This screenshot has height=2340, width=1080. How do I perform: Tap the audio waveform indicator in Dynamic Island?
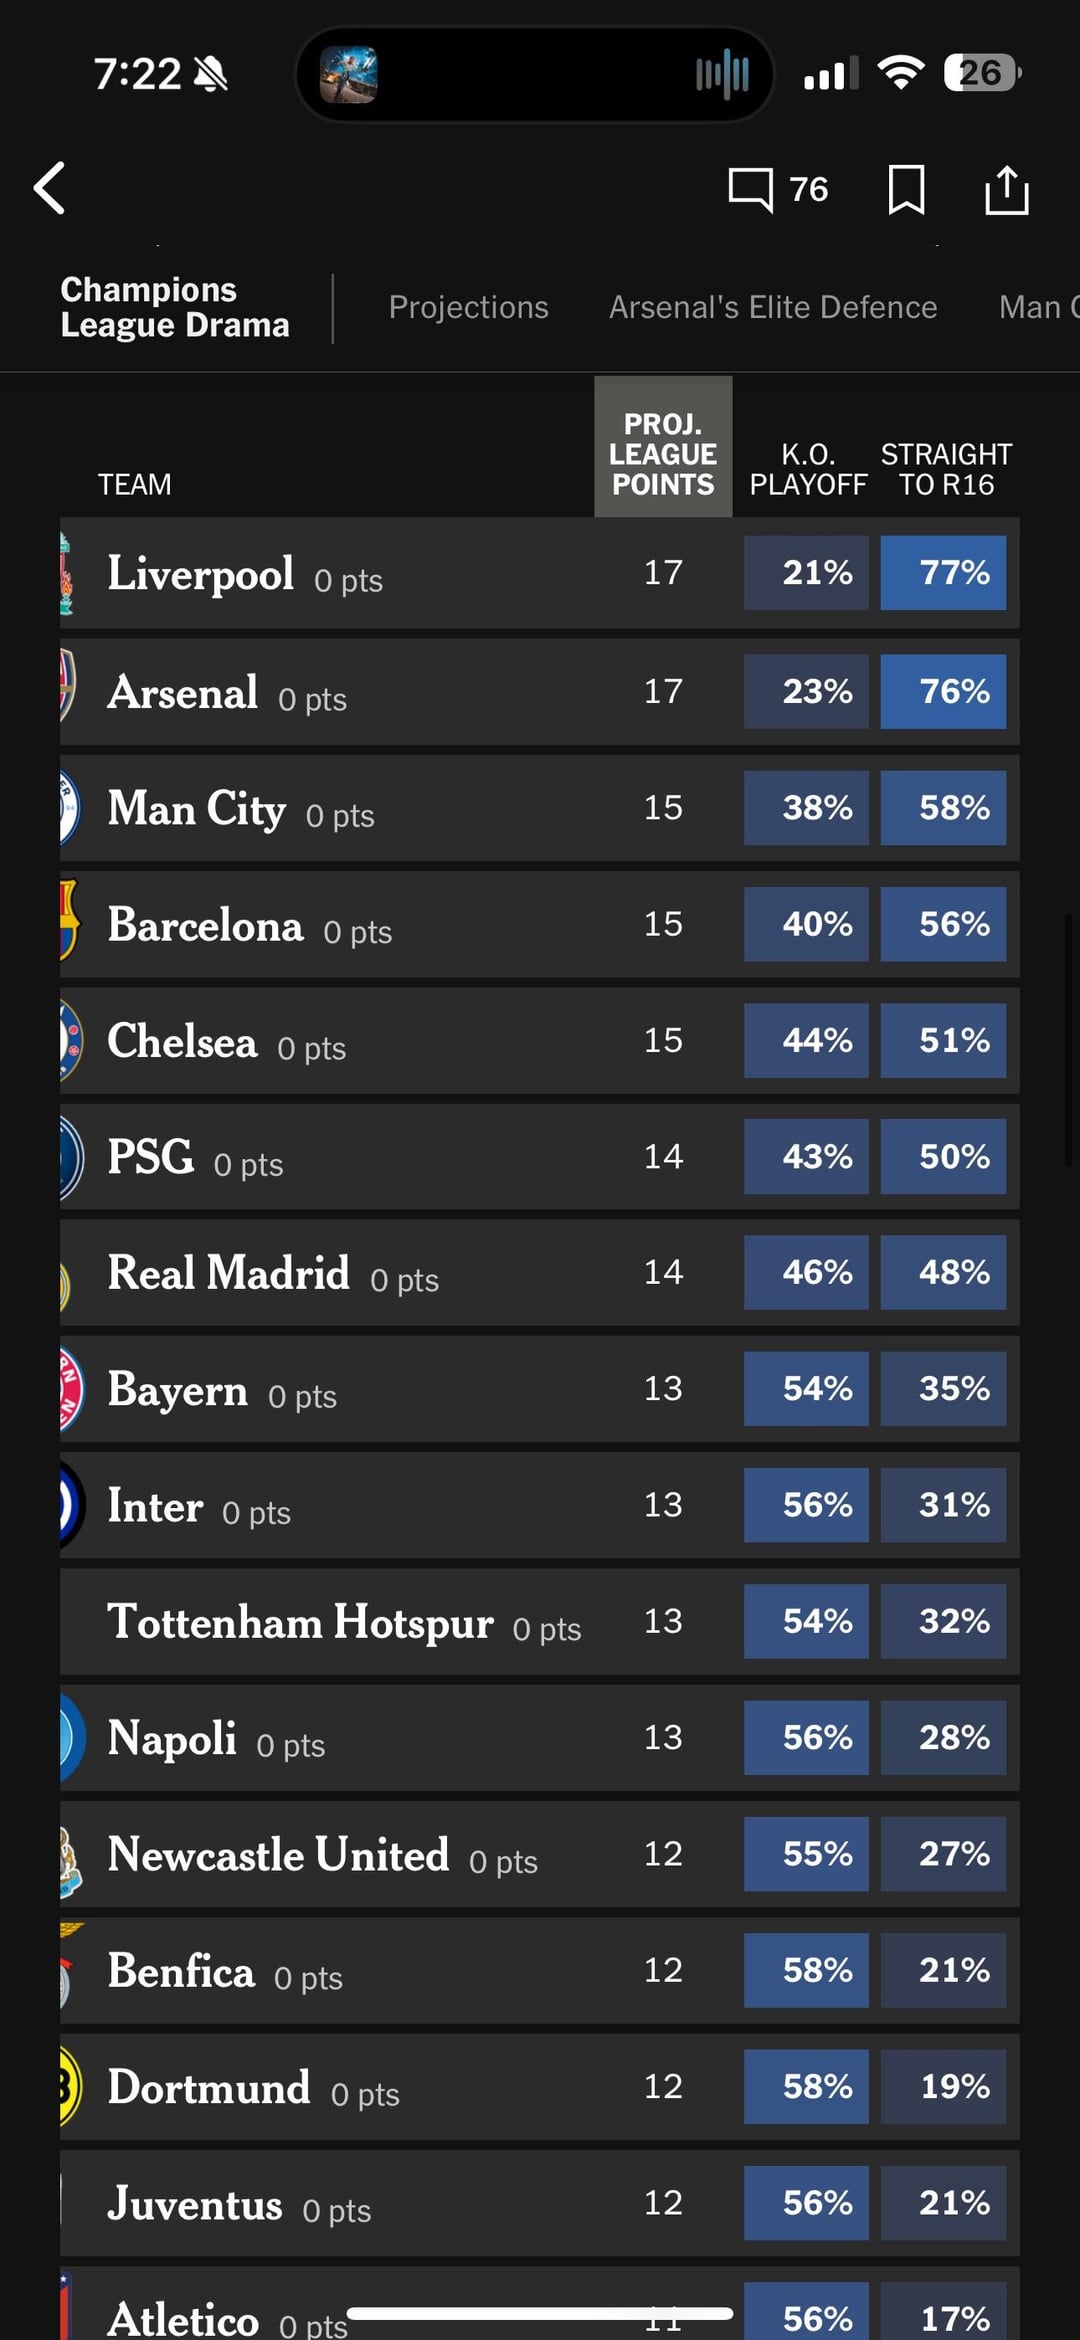tap(722, 74)
